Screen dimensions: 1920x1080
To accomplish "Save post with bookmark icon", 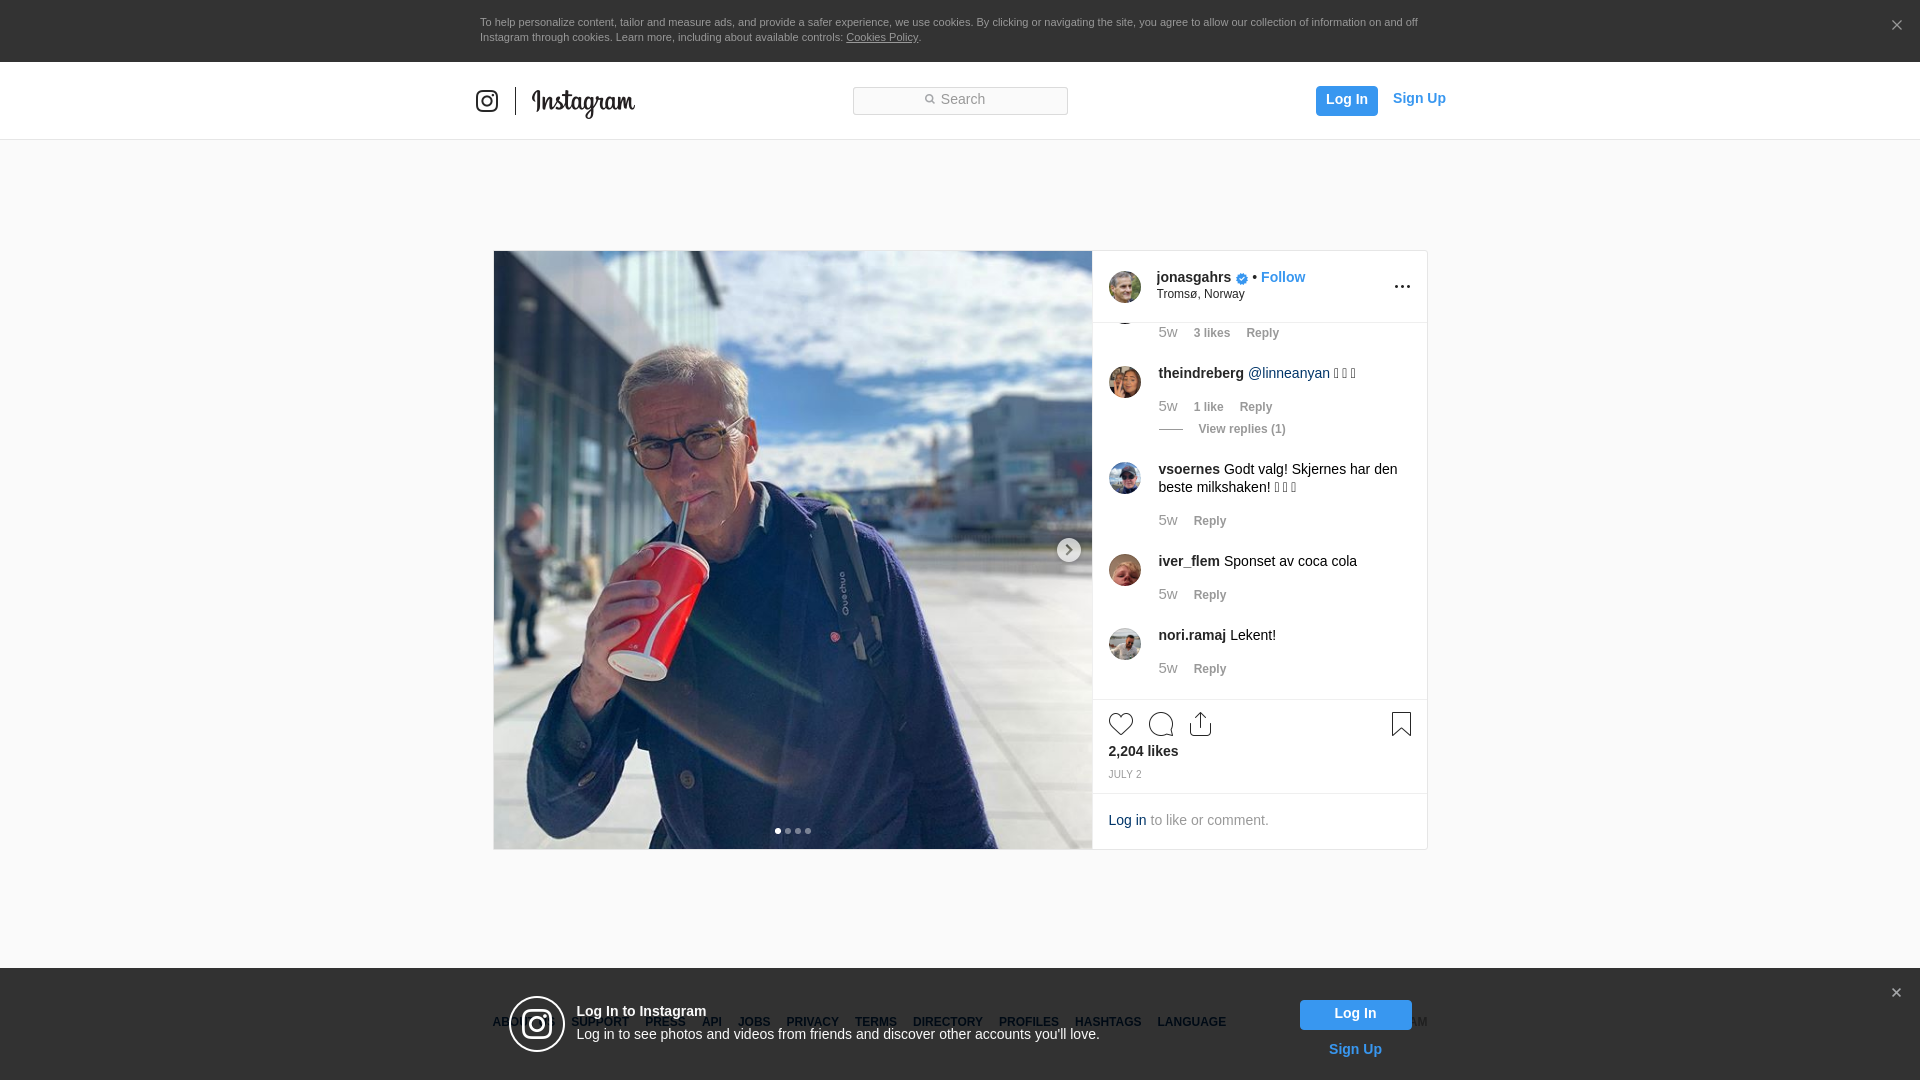I will [1401, 724].
